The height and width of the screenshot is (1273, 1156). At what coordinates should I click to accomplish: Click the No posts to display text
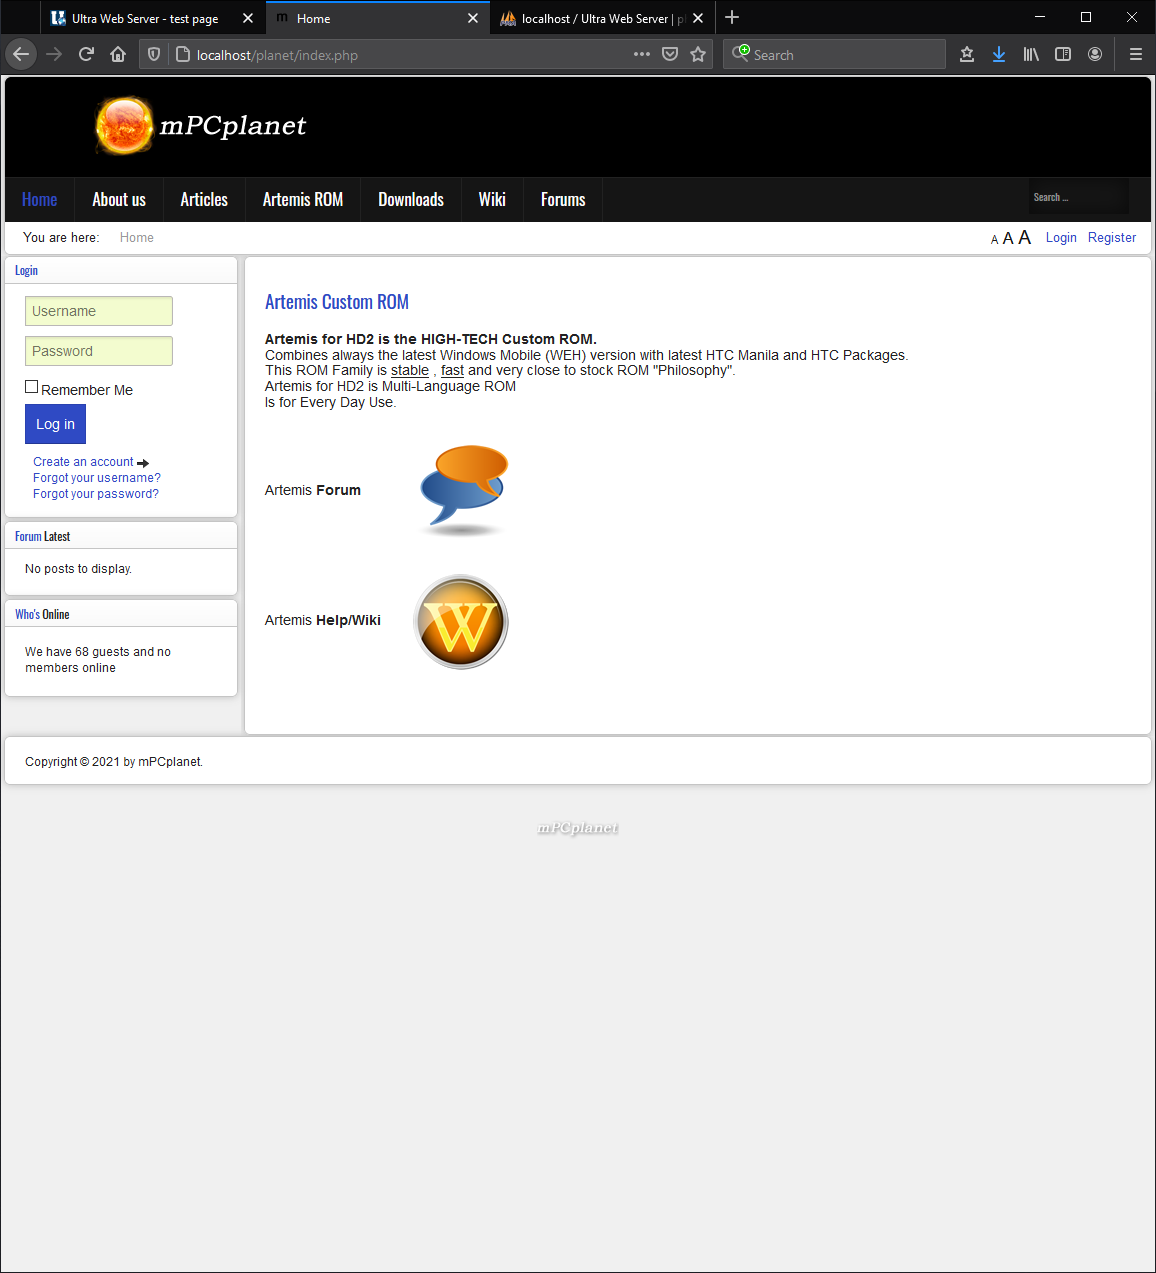click(x=78, y=569)
